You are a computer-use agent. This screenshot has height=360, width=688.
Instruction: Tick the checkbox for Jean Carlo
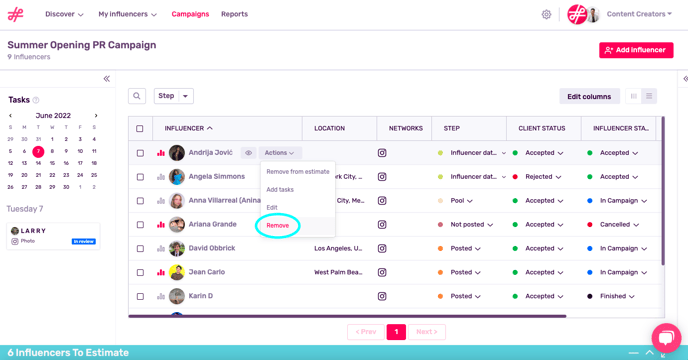tap(140, 273)
